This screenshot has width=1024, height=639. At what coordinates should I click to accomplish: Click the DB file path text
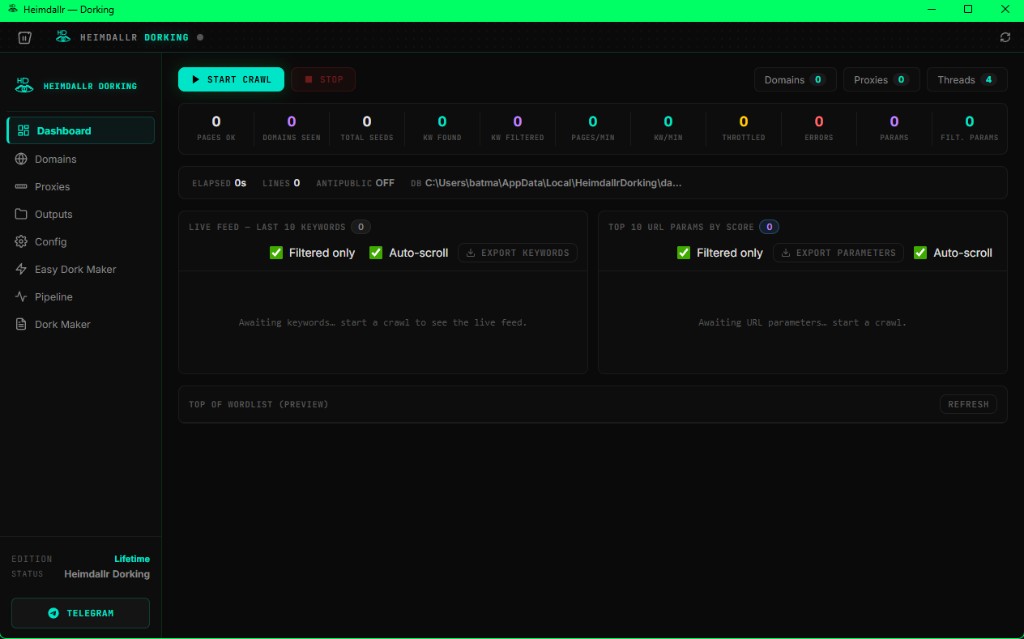553,183
